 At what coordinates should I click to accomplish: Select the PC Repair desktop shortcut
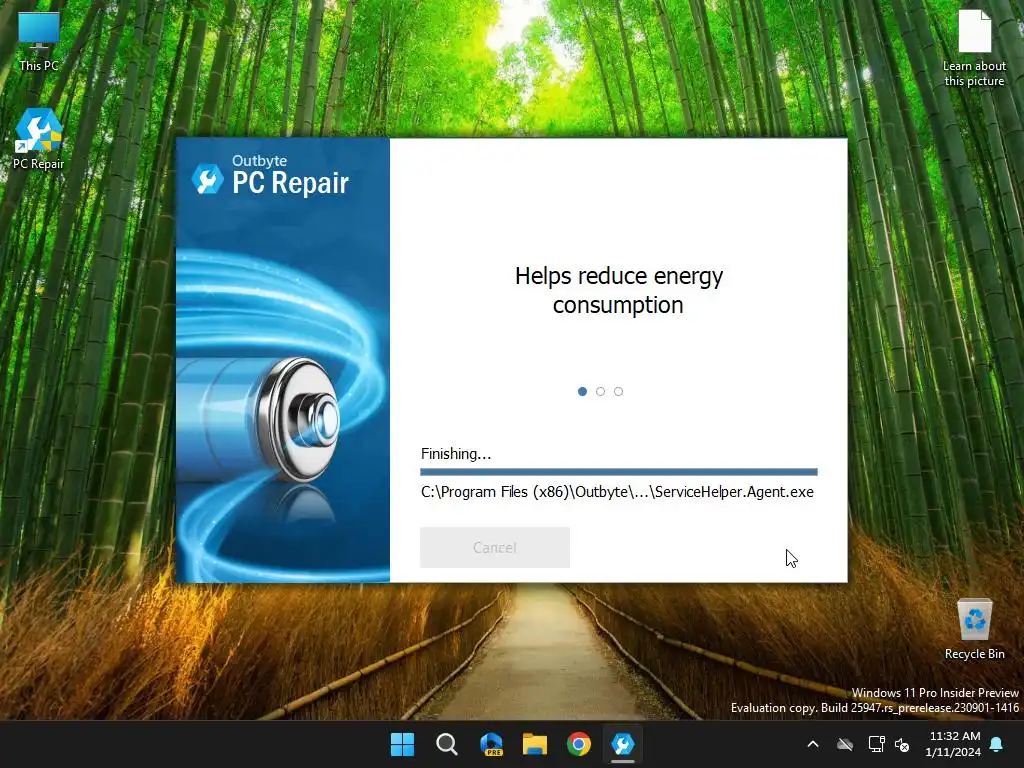(x=39, y=138)
